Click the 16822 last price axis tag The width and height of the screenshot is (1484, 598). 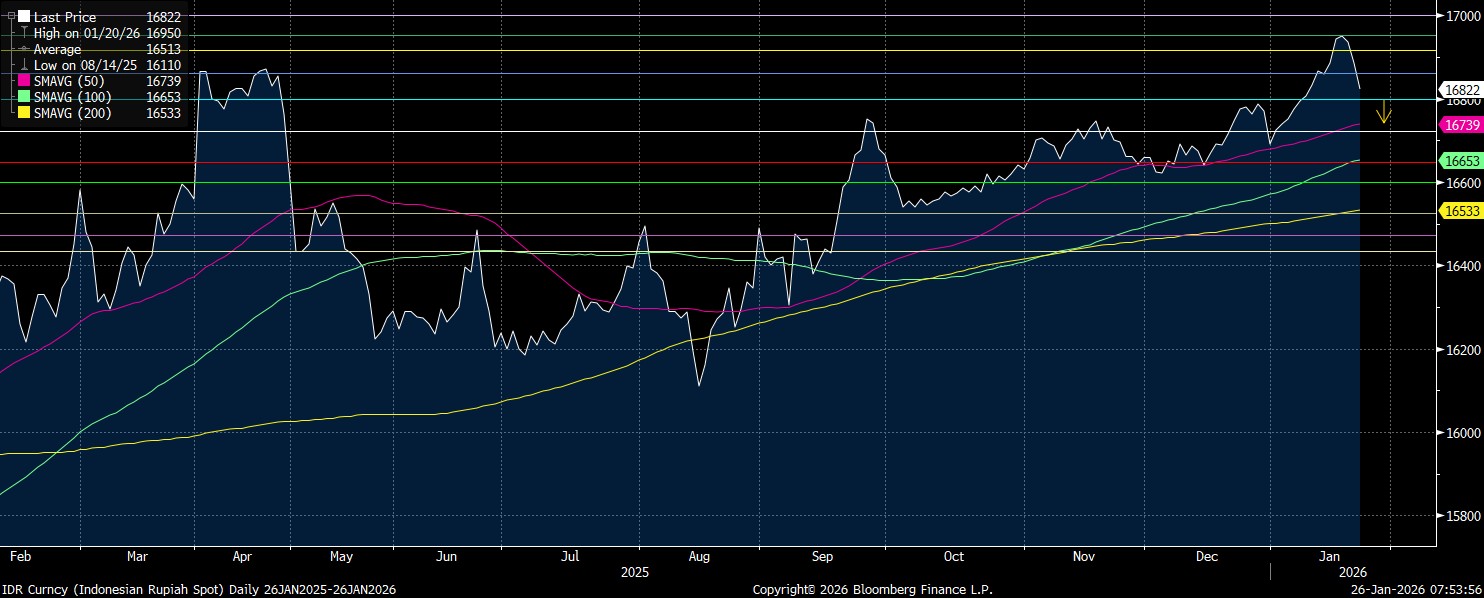point(1462,89)
